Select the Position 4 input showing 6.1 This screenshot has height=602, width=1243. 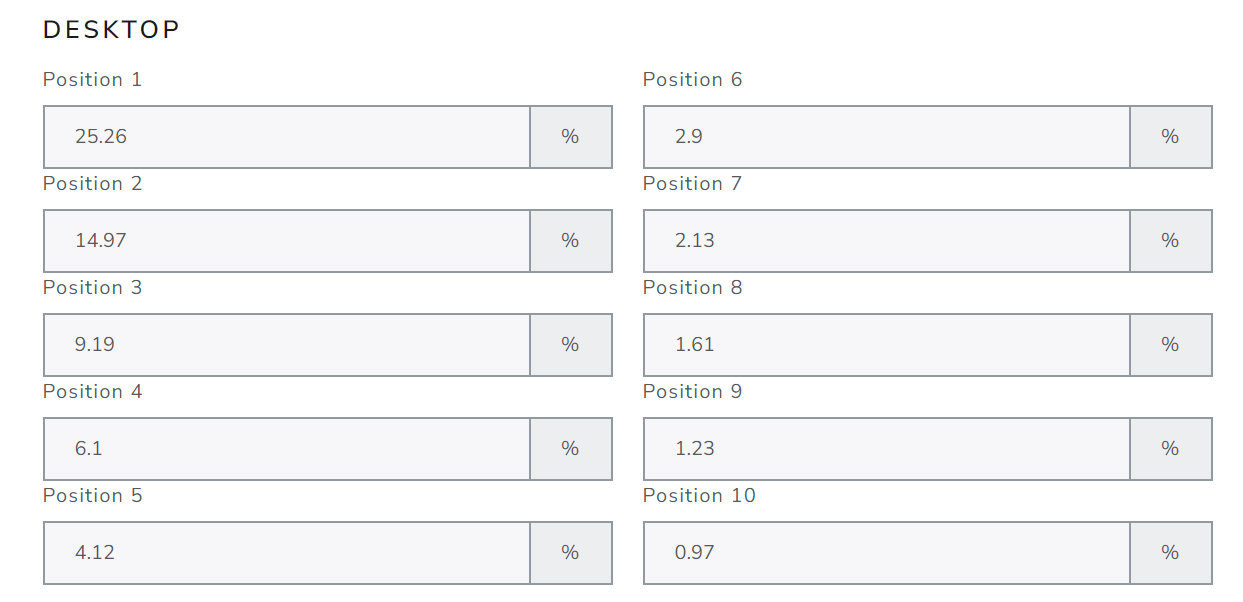click(x=287, y=449)
